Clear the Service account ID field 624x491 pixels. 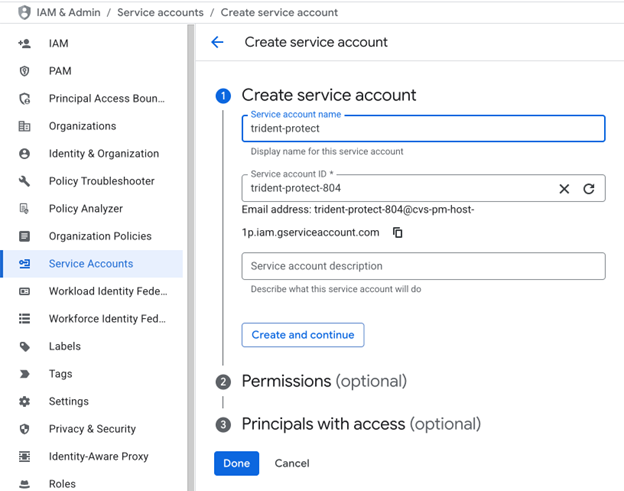point(564,188)
